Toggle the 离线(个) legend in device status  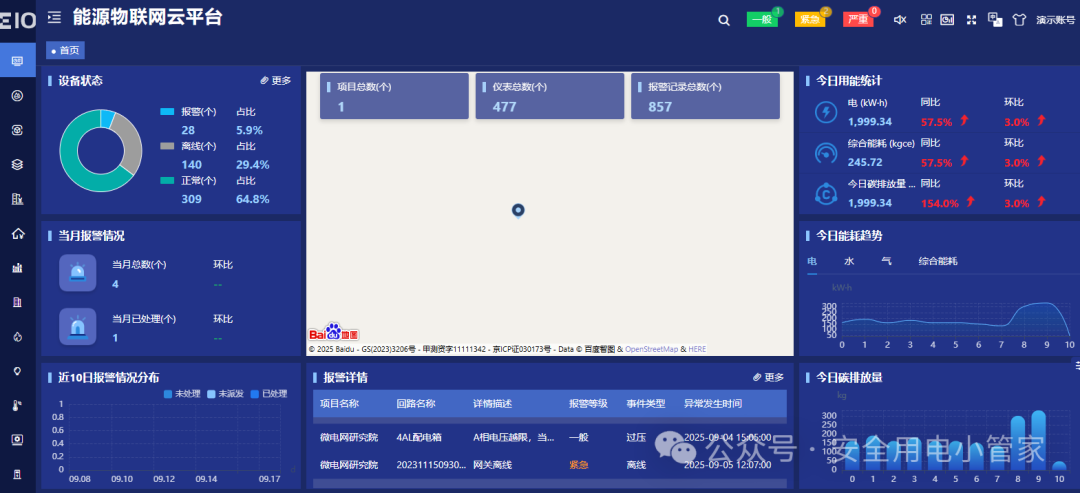point(189,146)
